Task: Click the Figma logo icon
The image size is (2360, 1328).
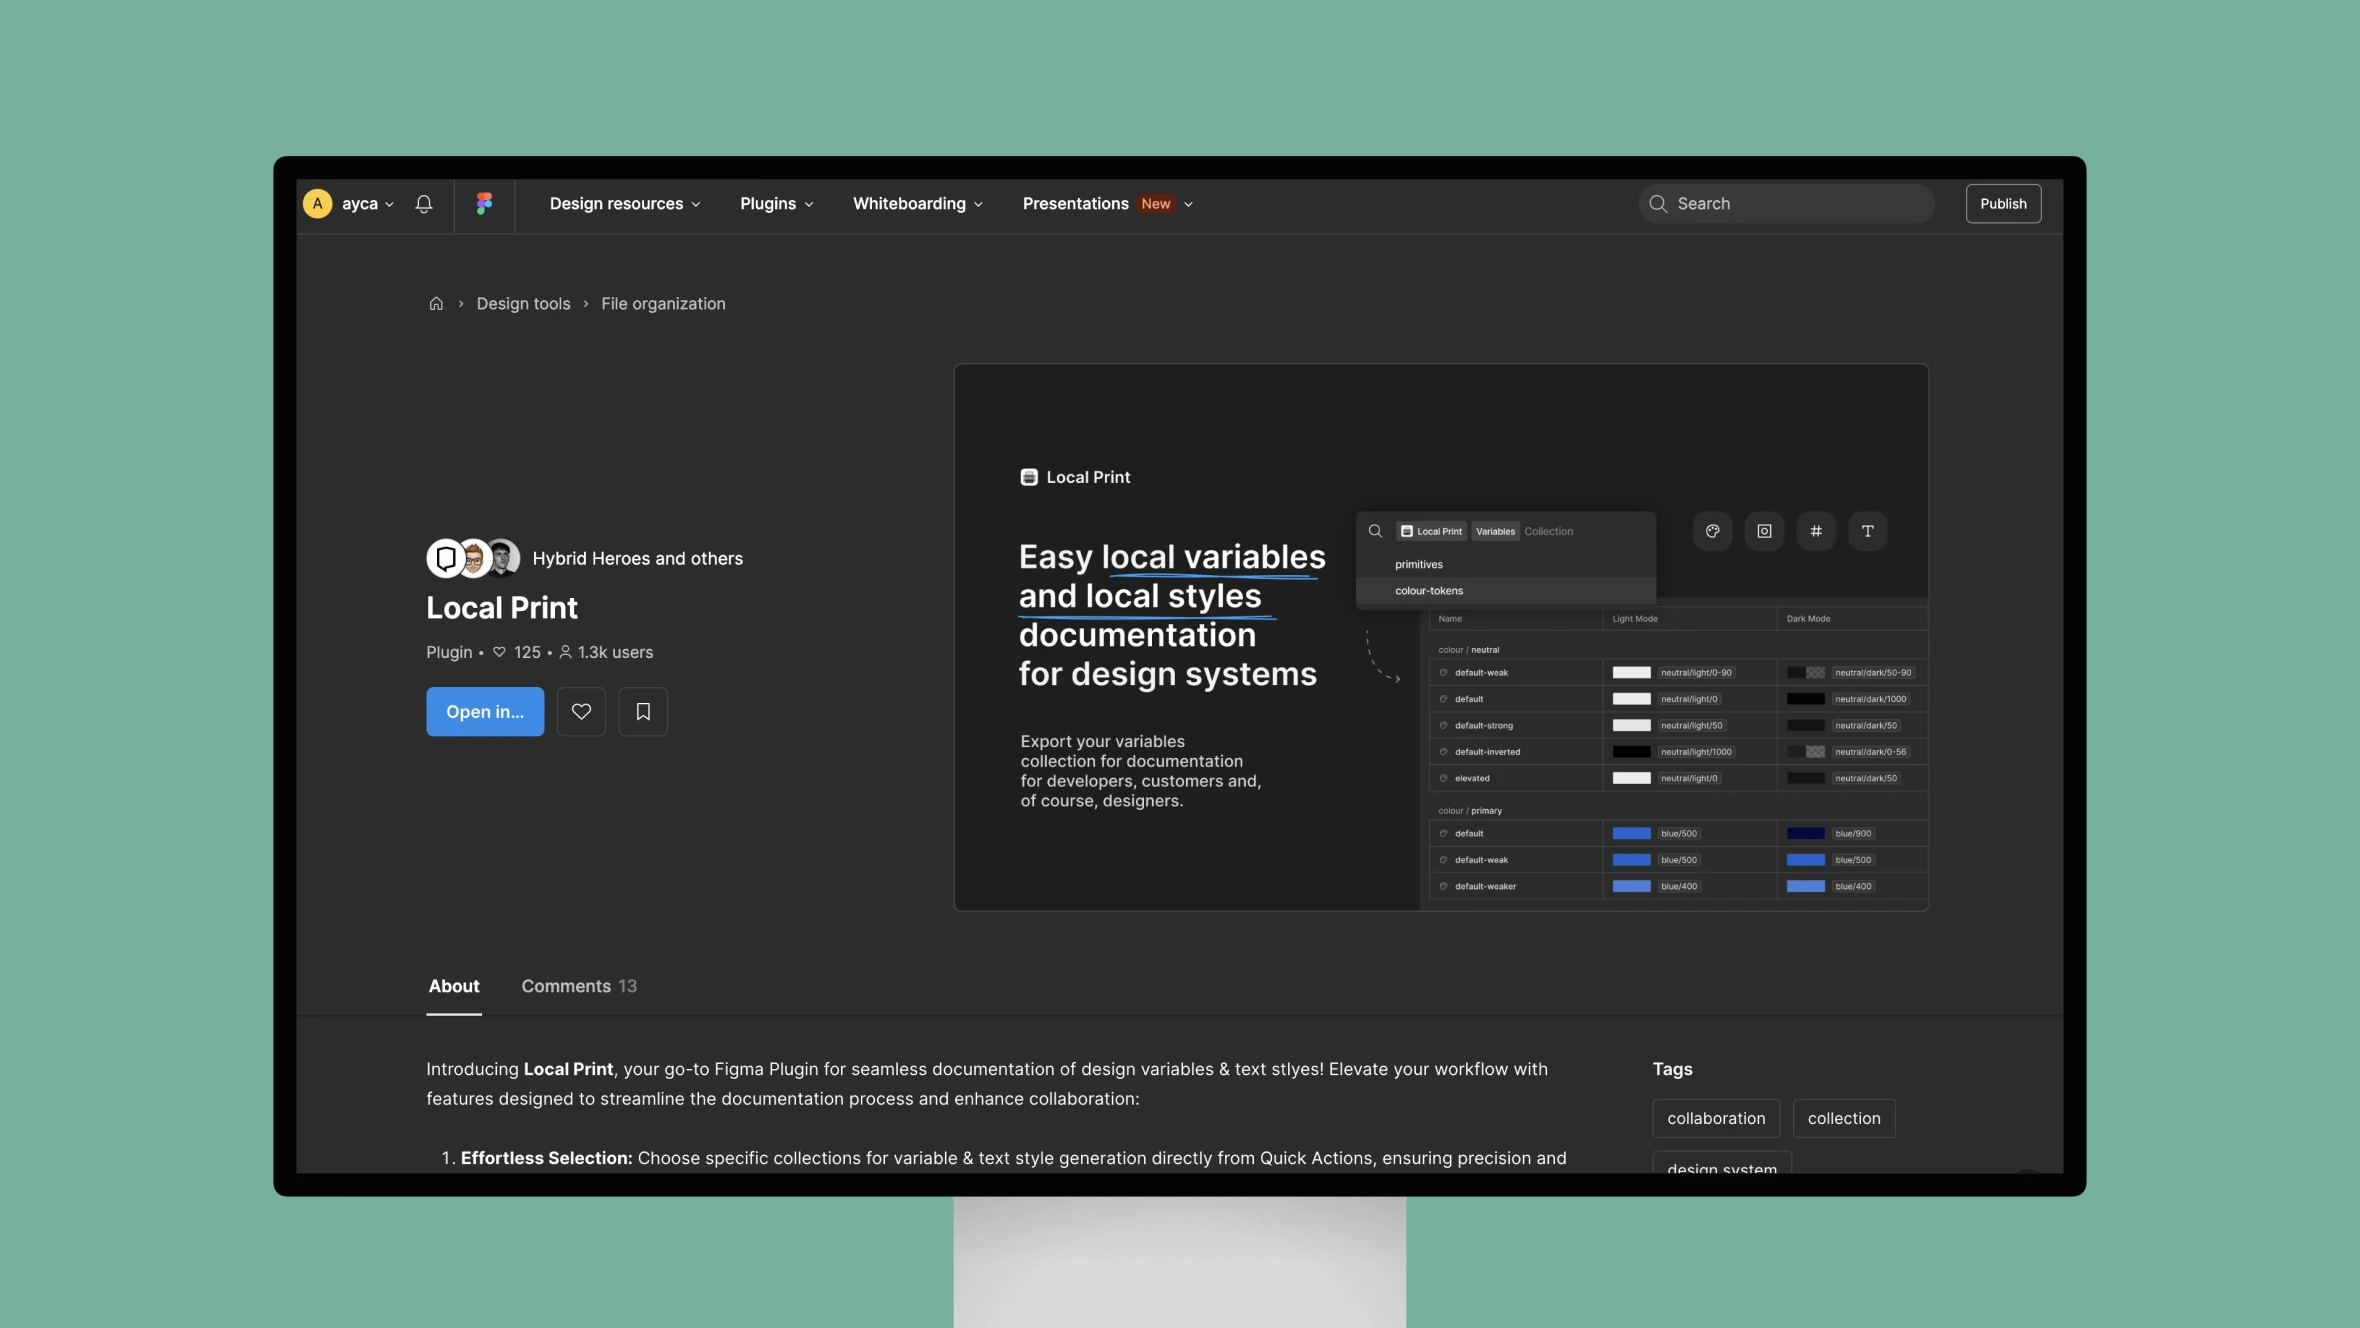Action: (x=484, y=204)
